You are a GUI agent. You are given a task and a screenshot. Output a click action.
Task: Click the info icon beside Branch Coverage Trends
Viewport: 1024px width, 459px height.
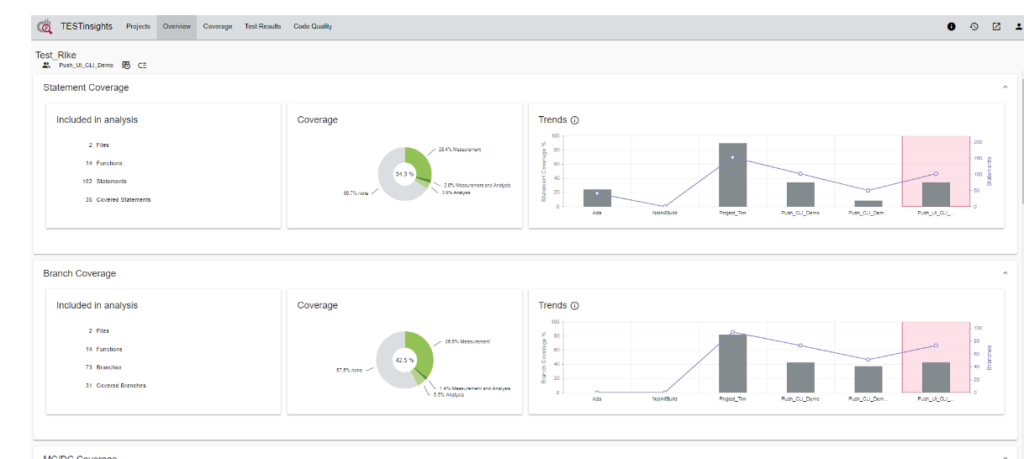point(575,306)
